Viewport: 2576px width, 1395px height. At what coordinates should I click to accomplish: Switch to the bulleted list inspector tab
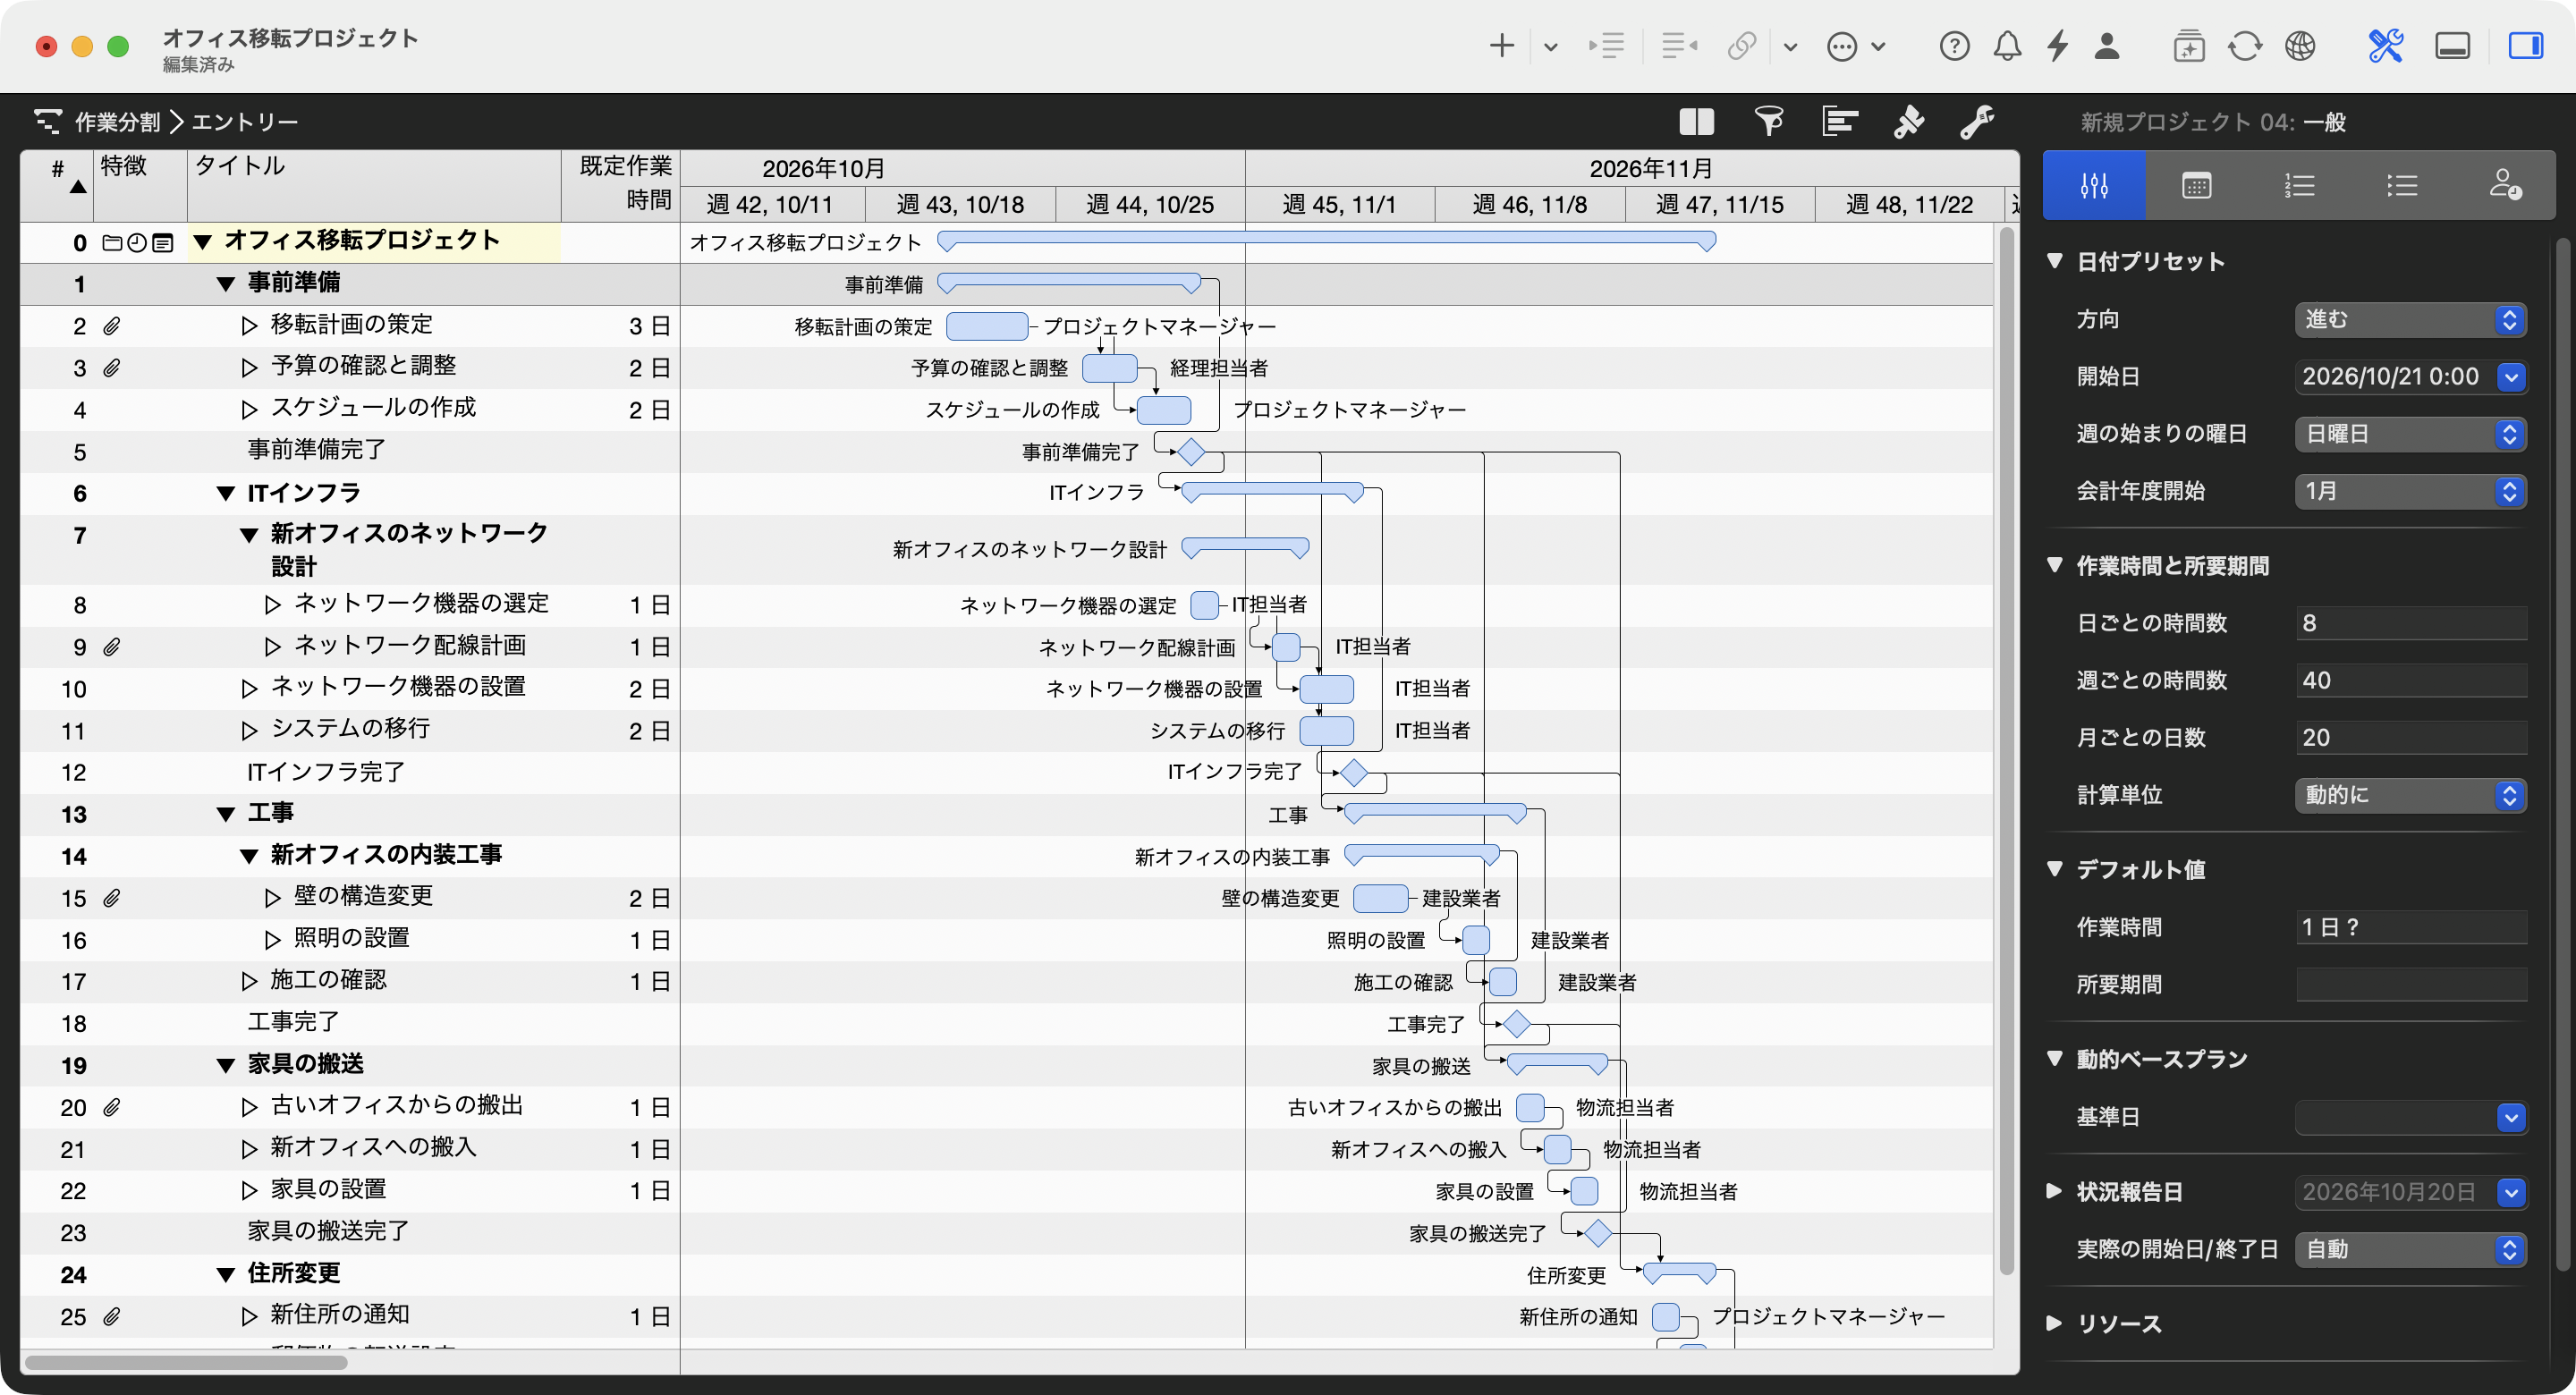[2402, 186]
